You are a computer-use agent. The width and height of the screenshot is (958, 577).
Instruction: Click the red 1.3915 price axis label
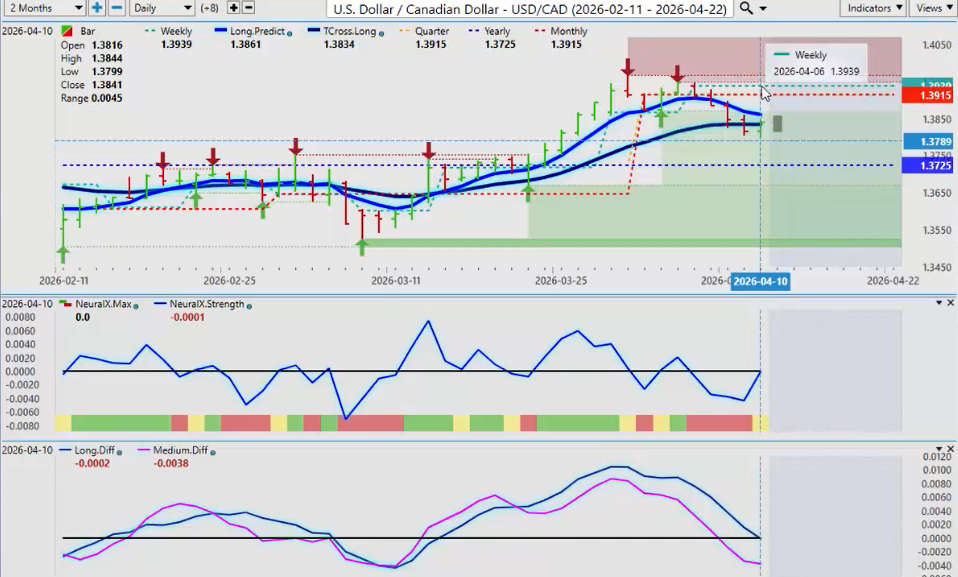coord(925,95)
